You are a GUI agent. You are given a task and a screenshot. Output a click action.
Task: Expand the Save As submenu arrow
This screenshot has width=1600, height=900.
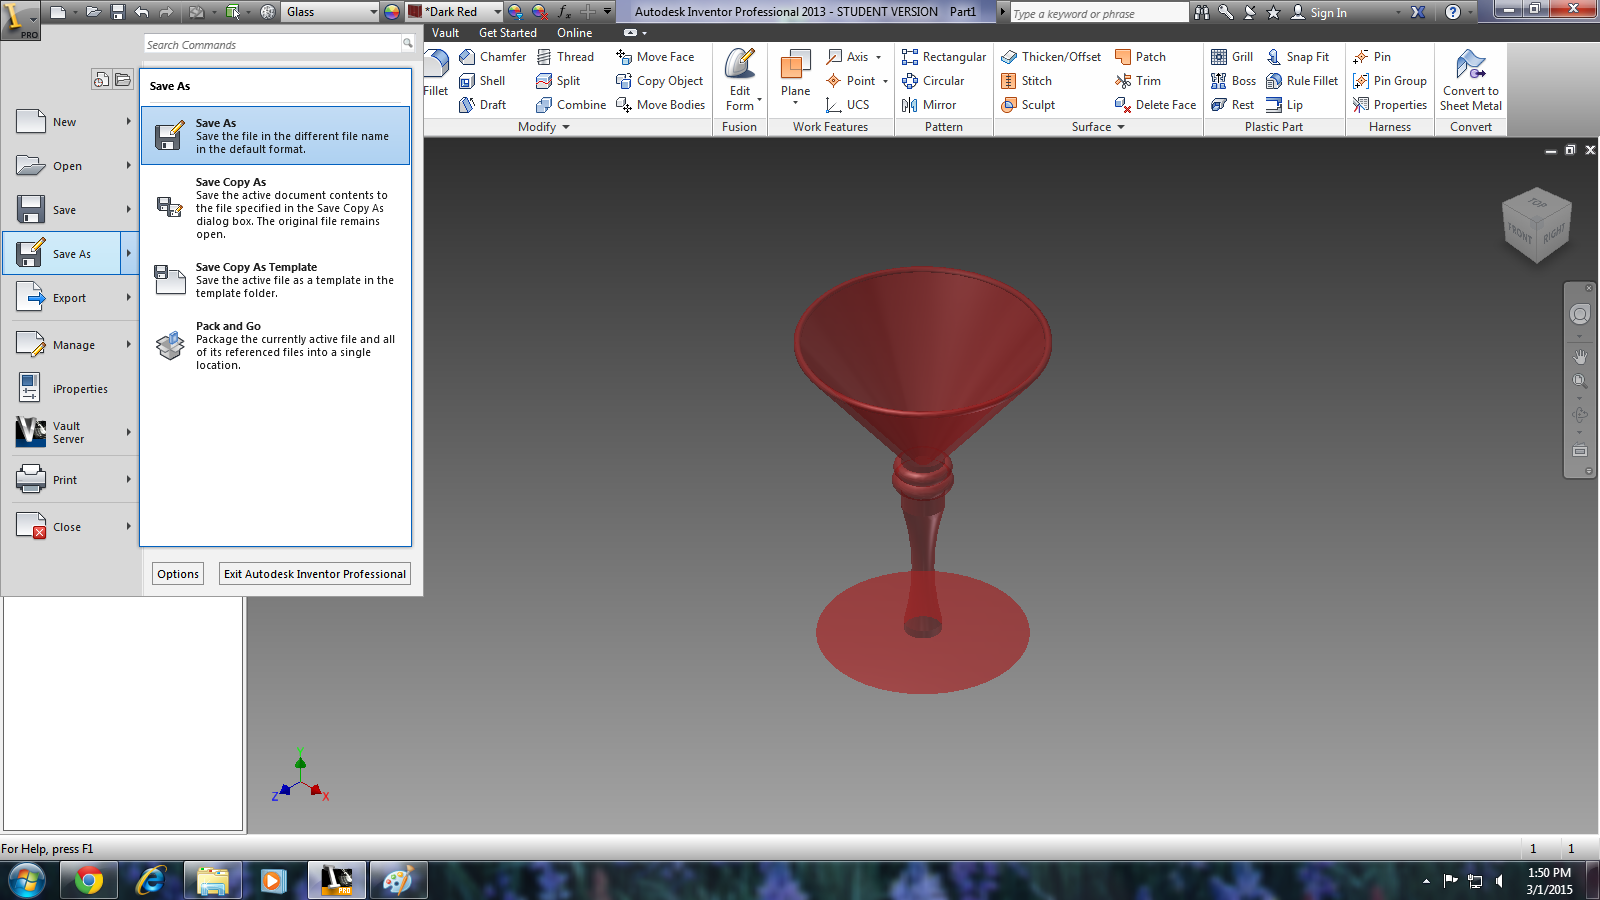pyautogui.click(x=129, y=253)
